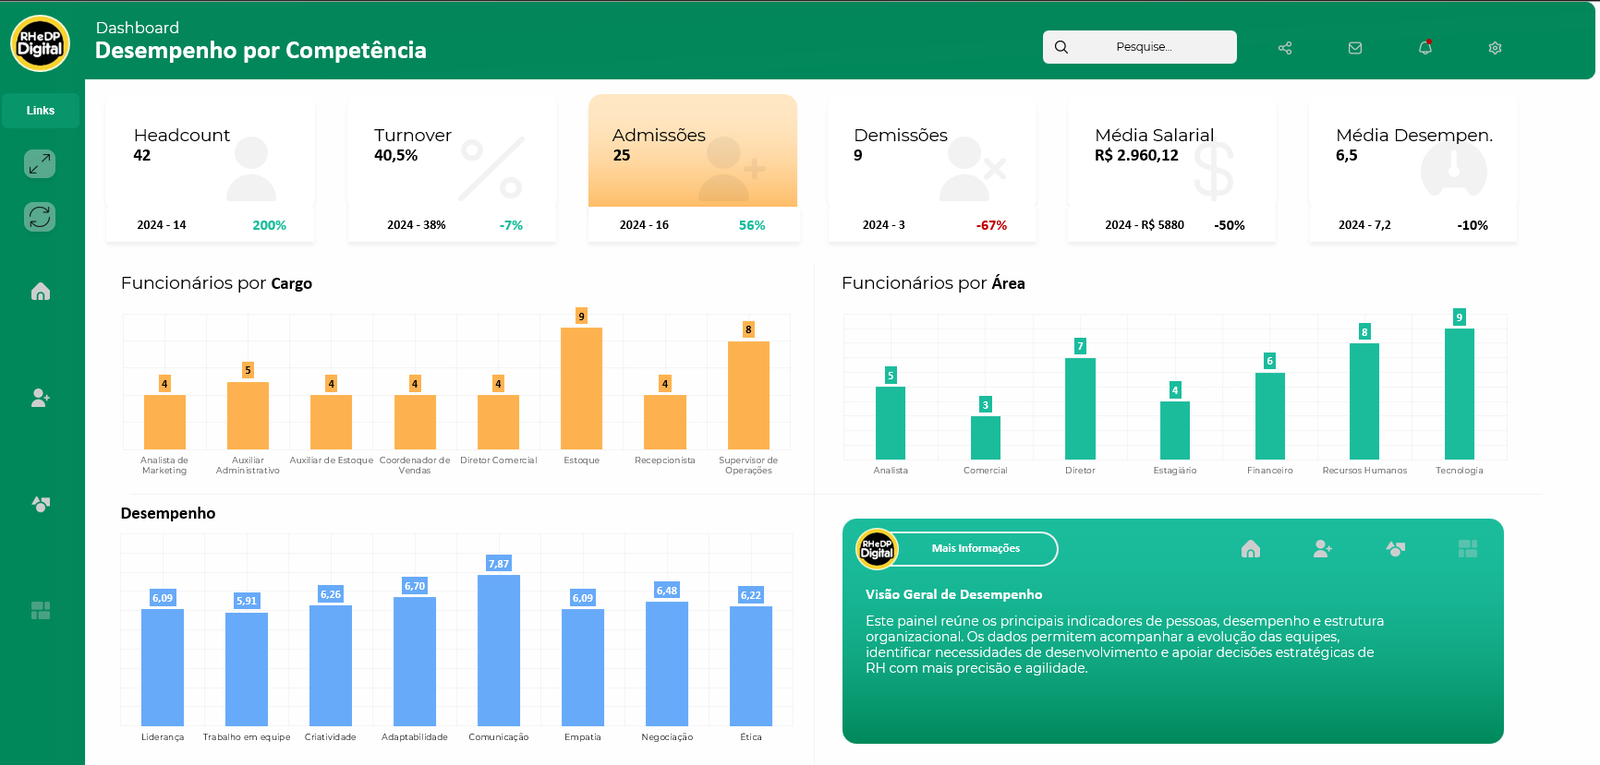Open the Home icon in left sidebar
Screen dimensions: 1600x765
tap(40, 291)
